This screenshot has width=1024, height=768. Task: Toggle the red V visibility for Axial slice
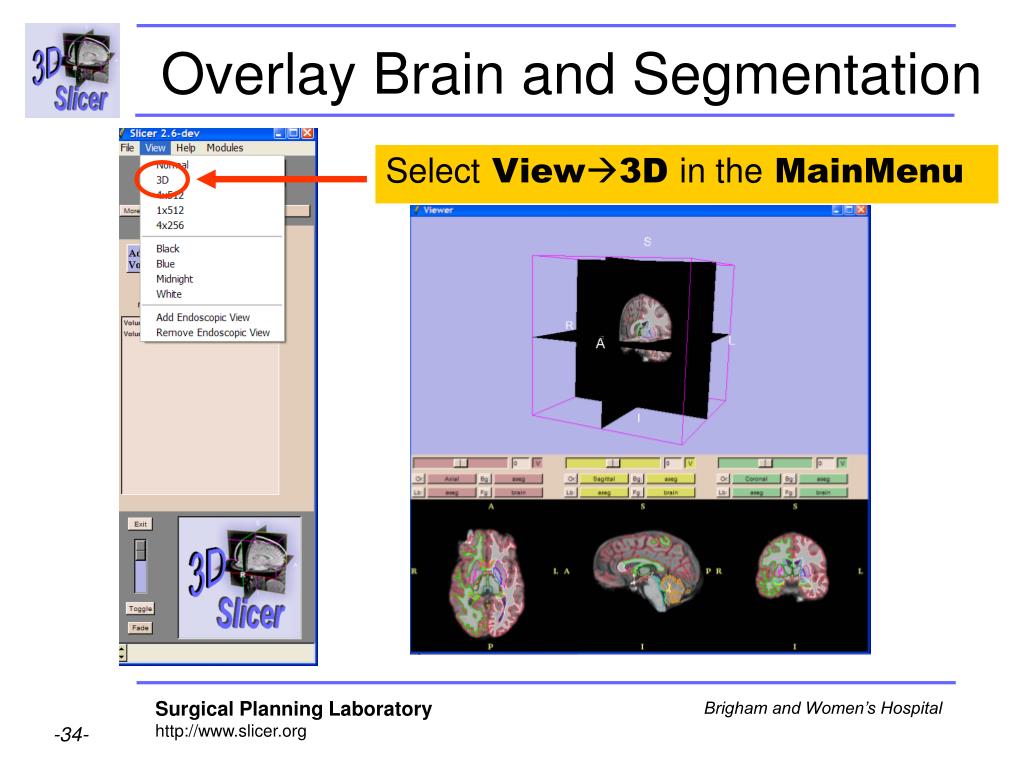tap(537, 463)
